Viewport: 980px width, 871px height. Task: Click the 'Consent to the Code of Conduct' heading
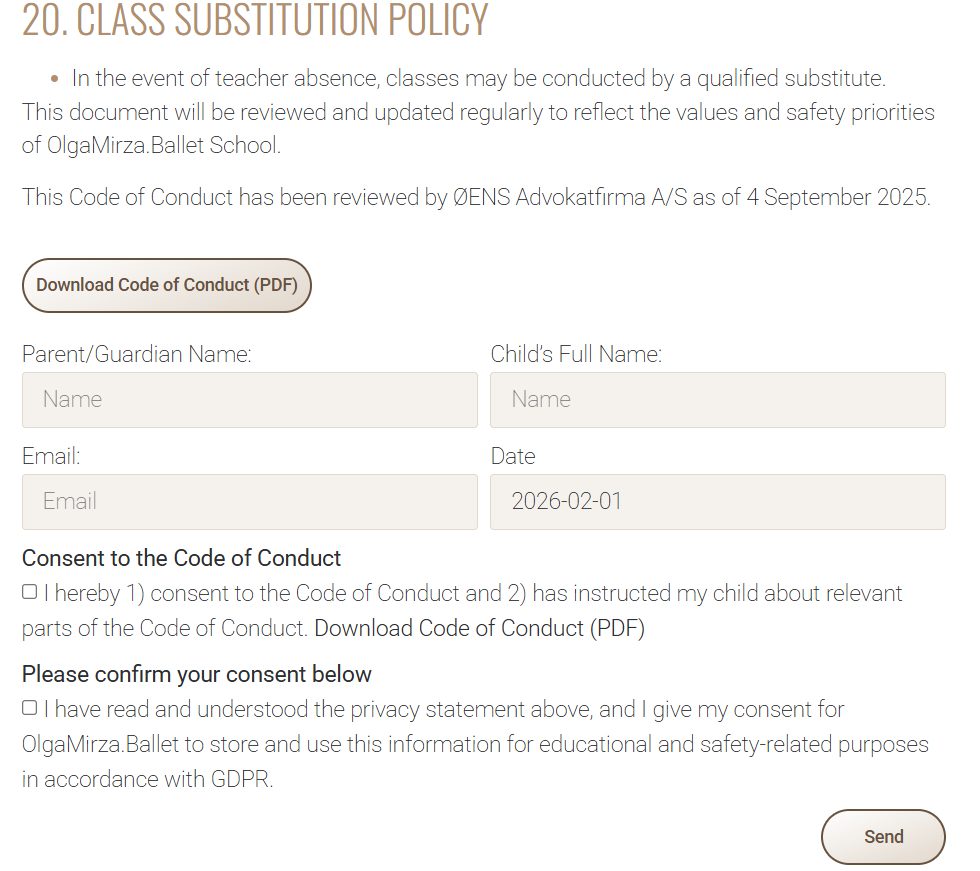[181, 558]
